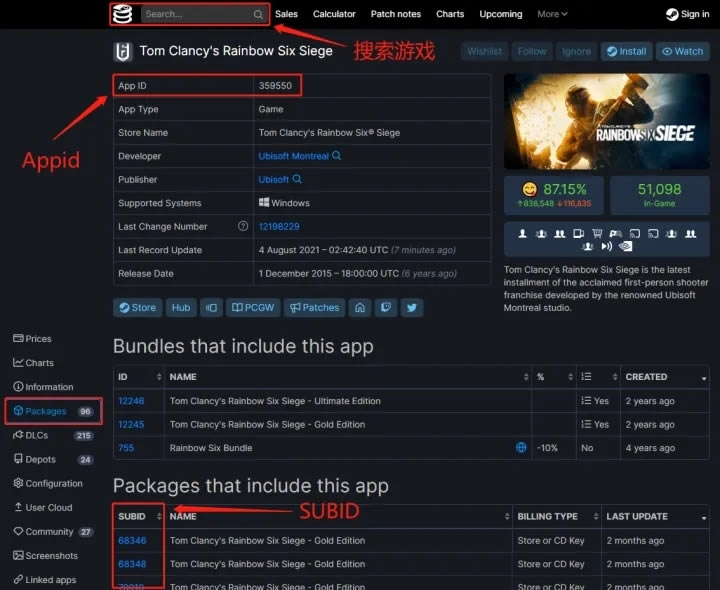The height and width of the screenshot is (590, 720).
Task: Focus the Search input field
Action: coord(197,14)
